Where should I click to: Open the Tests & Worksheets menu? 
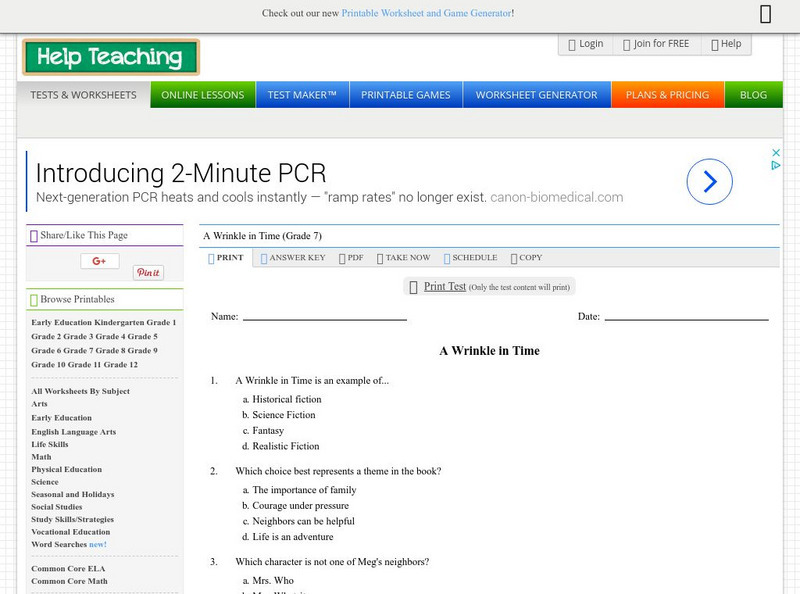coord(84,95)
